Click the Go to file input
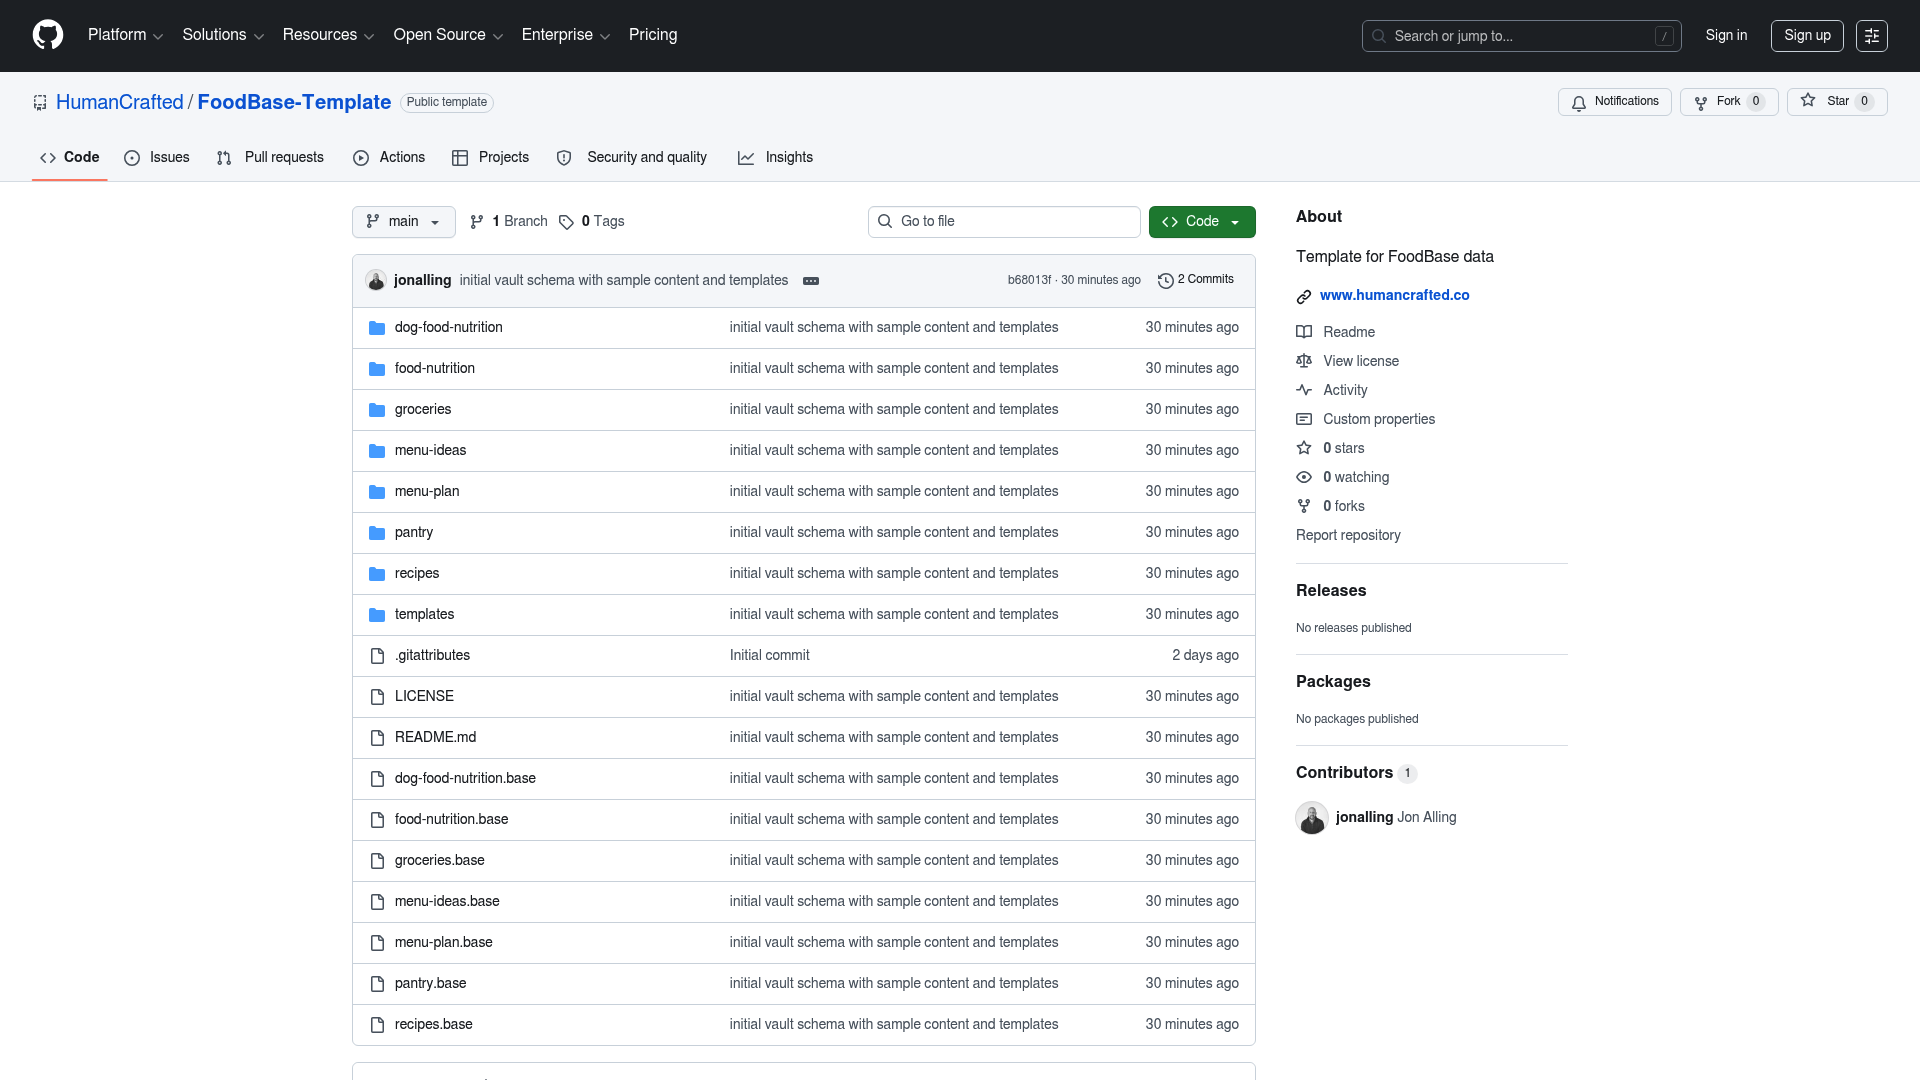The image size is (1920, 1080). pos(1004,222)
